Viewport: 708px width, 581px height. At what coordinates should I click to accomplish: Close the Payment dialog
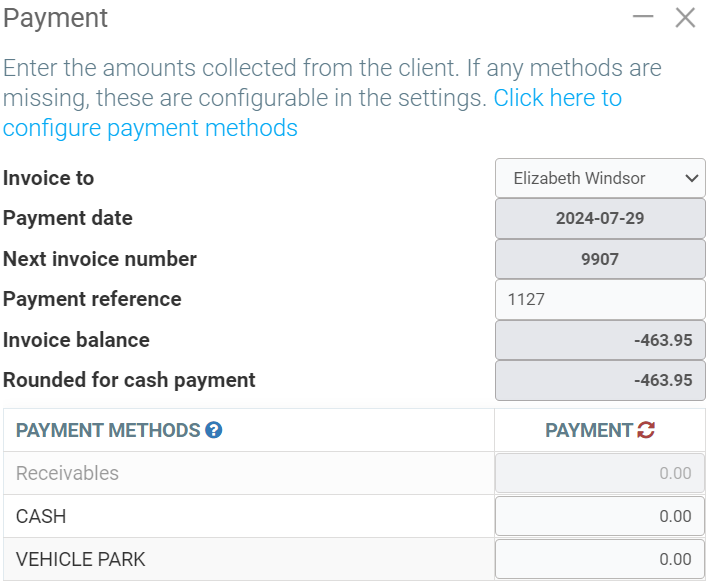(x=685, y=17)
